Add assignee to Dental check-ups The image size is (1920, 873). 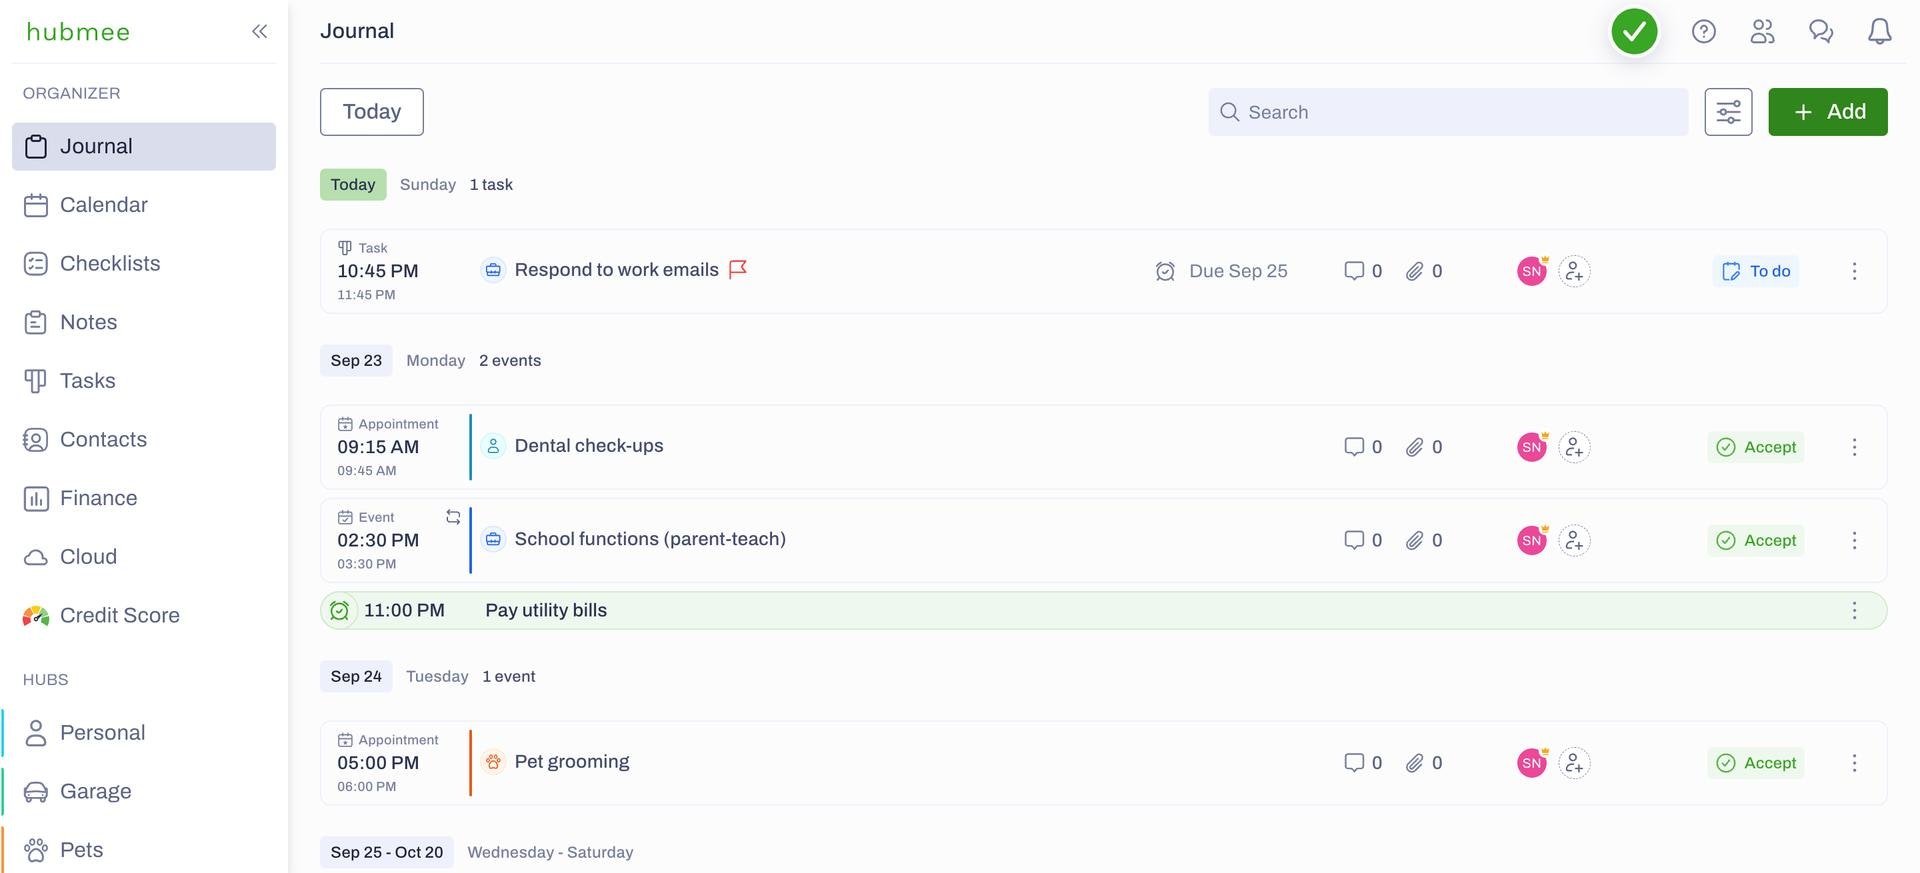(1574, 447)
